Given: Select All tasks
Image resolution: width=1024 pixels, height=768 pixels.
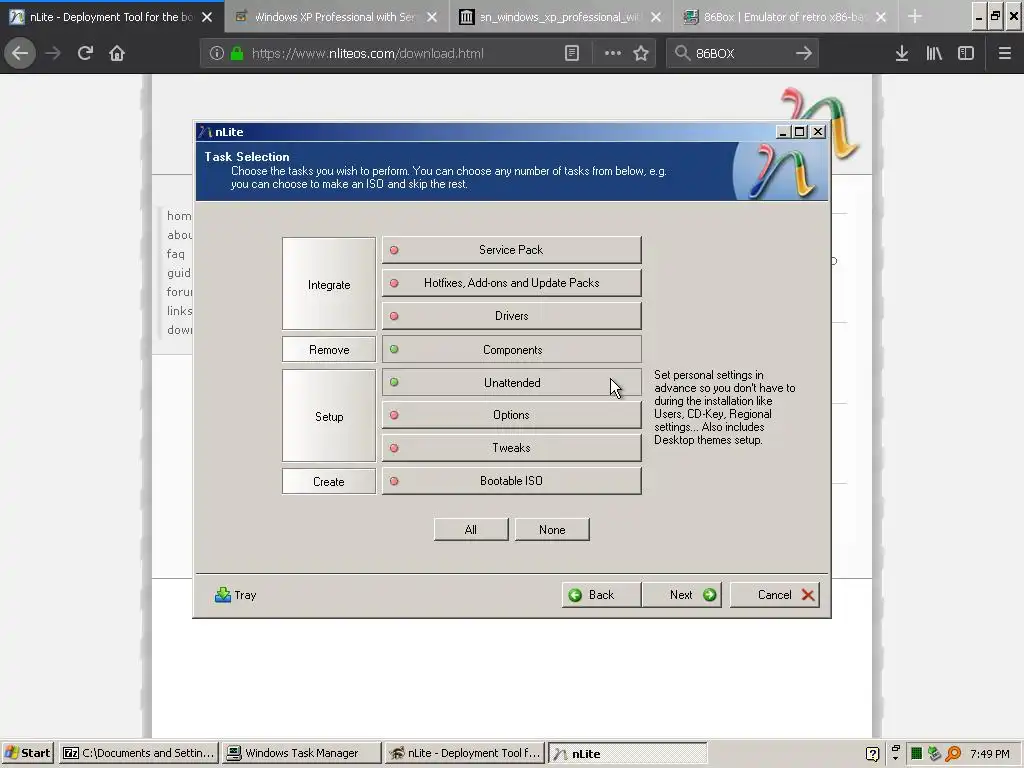Looking at the screenshot, I should (x=471, y=530).
